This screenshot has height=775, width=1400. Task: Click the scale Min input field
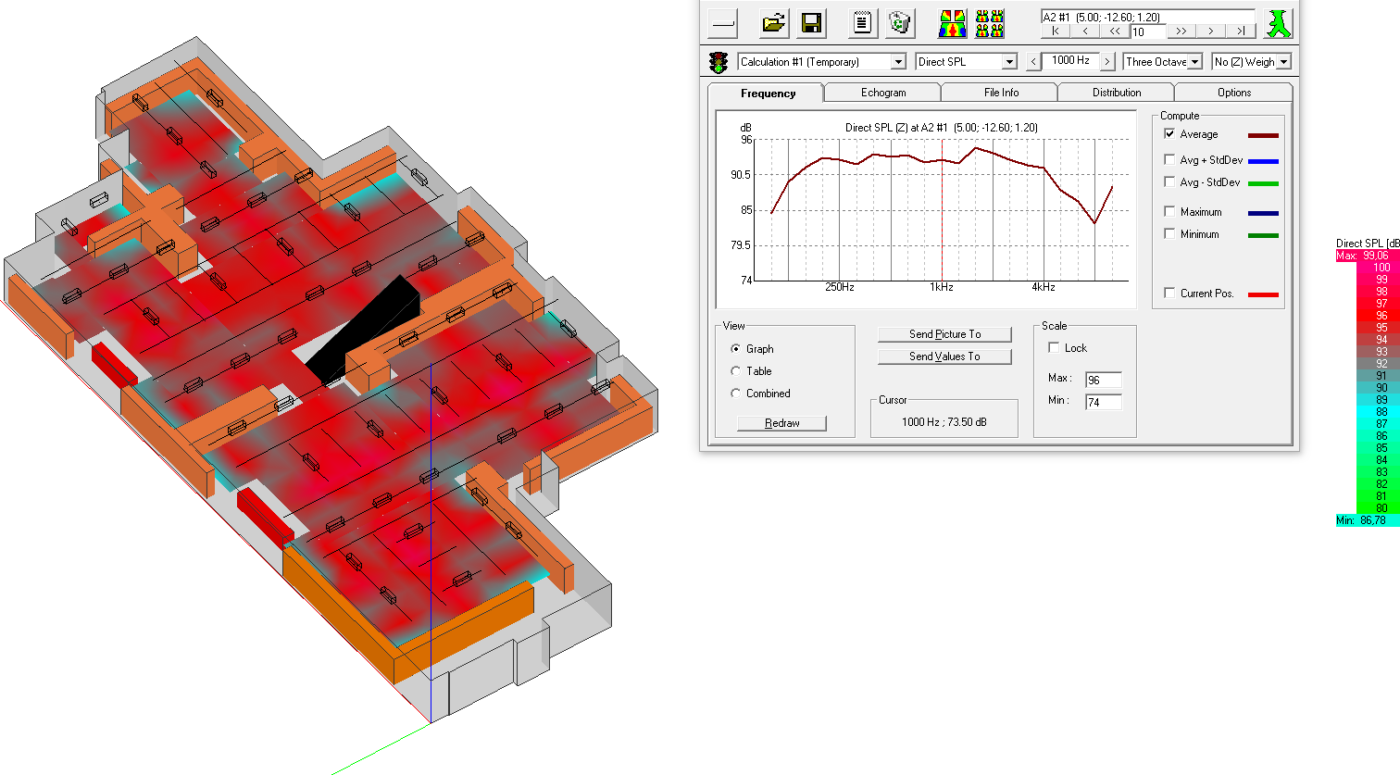click(1103, 401)
